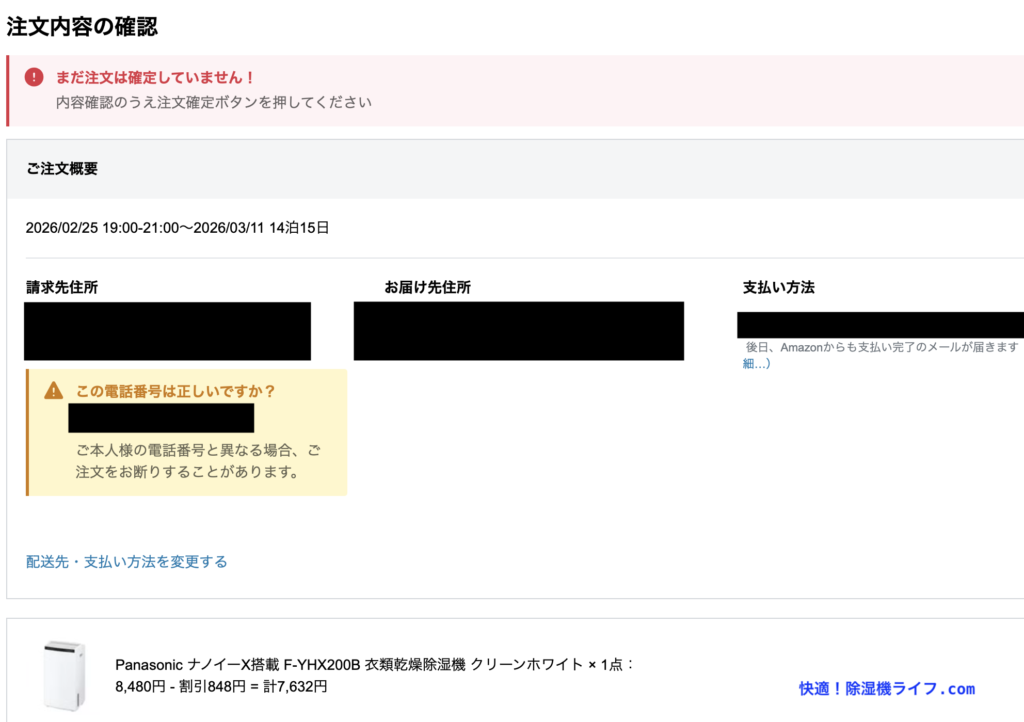Click the お届け先住所 label

(428, 288)
